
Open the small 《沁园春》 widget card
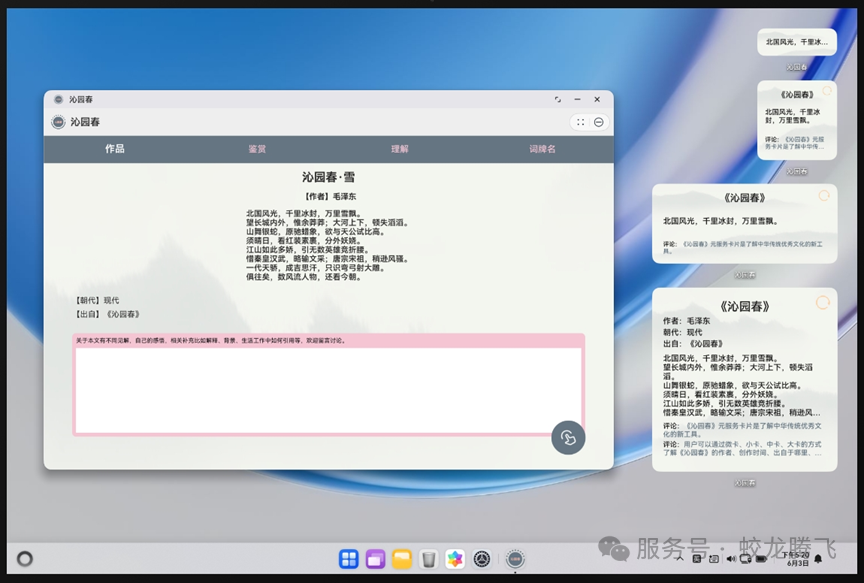(x=797, y=120)
